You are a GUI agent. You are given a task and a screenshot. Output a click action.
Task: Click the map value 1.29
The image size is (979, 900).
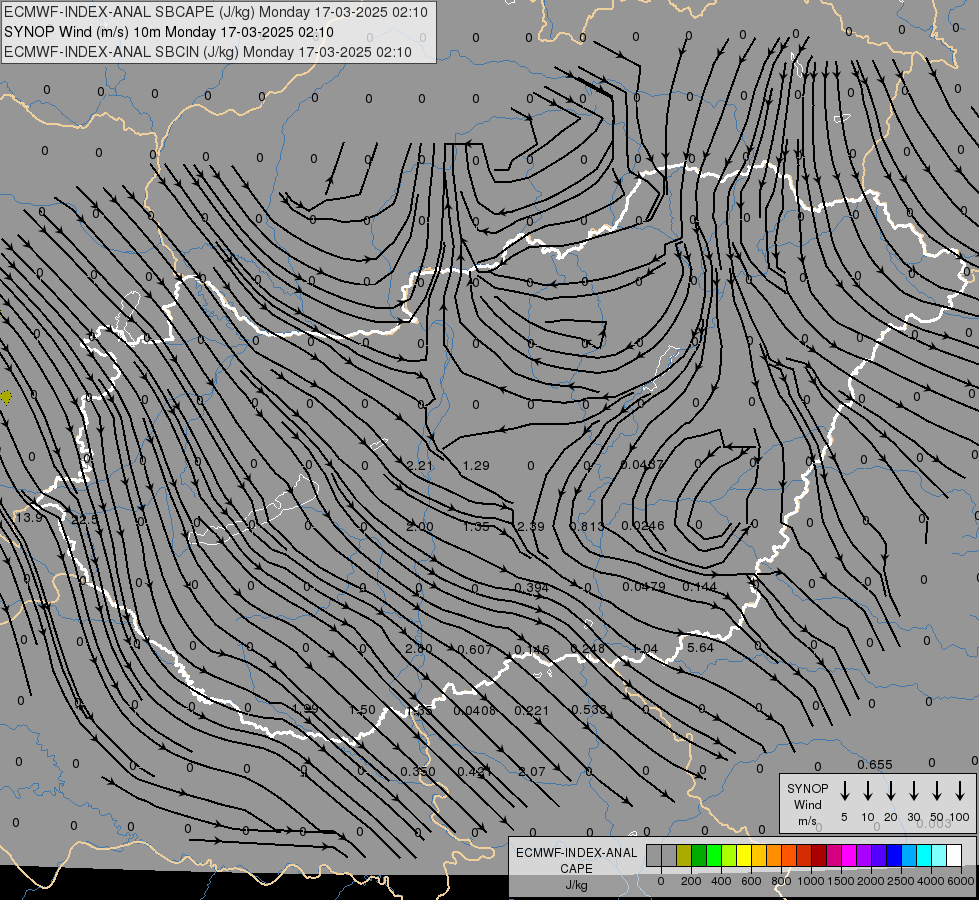coord(476,465)
